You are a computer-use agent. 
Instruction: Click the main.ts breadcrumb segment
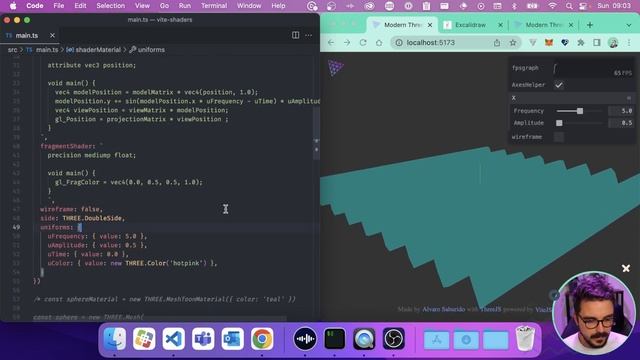(47, 50)
